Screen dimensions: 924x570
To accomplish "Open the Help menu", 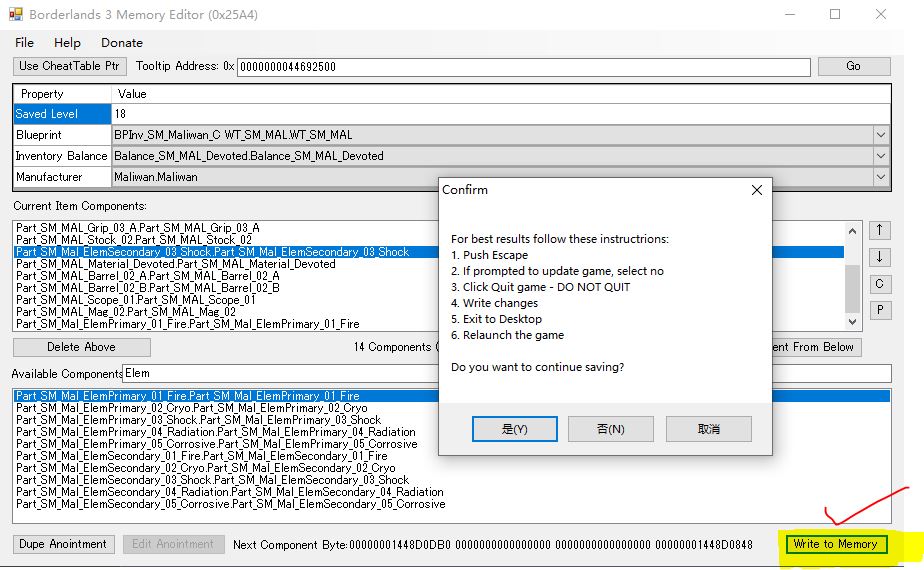I will point(67,42).
